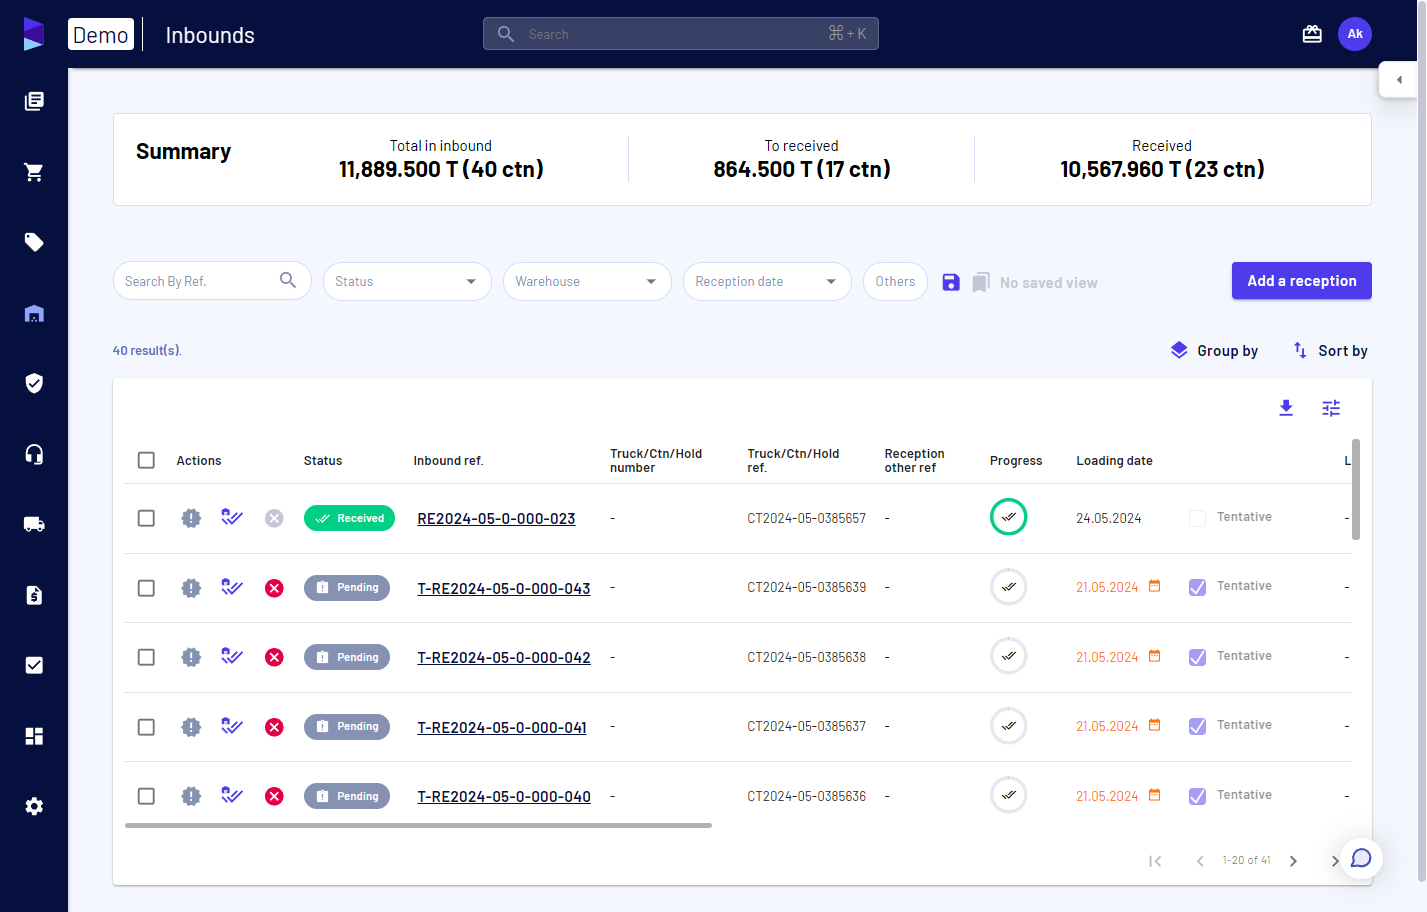Image resolution: width=1427 pixels, height=912 pixels.
Task: Collapse the right side panel arrow
Action: (x=1398, y=79)
